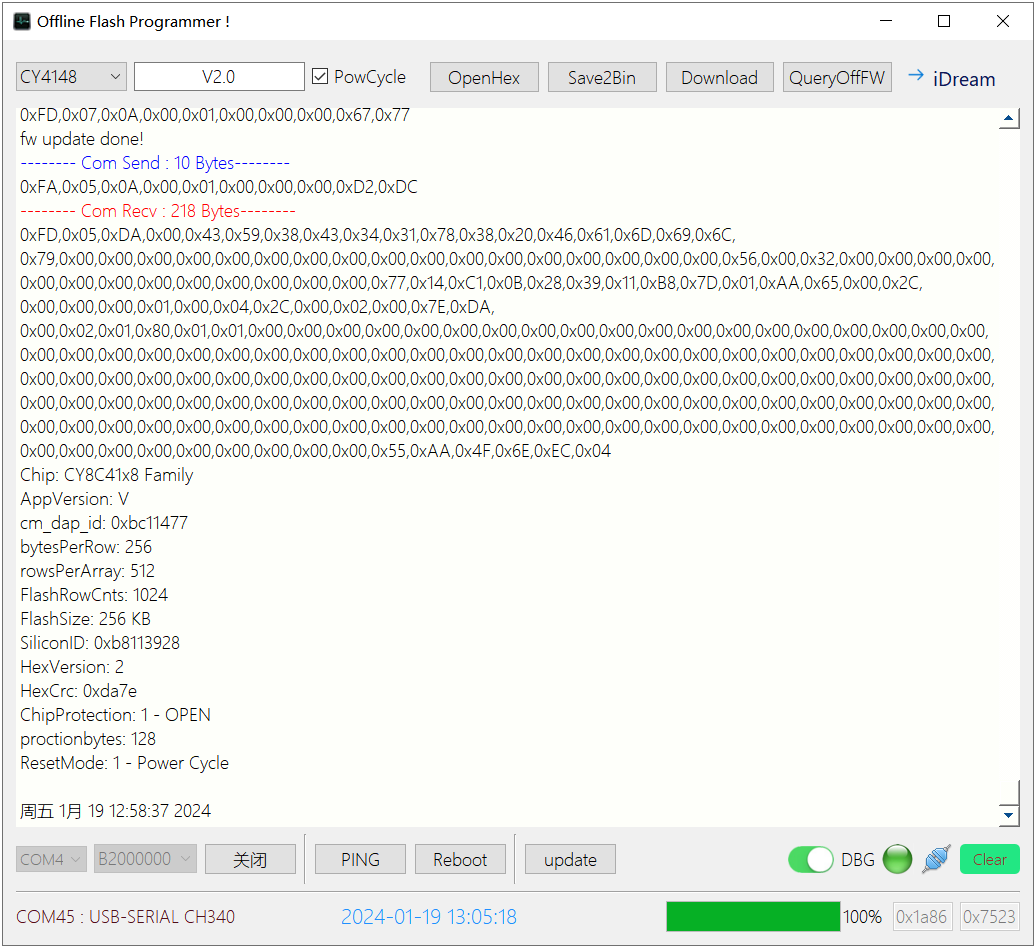Clear the log with the Clear button
The height and width of the screenshot is (948, 1036).
989,859
